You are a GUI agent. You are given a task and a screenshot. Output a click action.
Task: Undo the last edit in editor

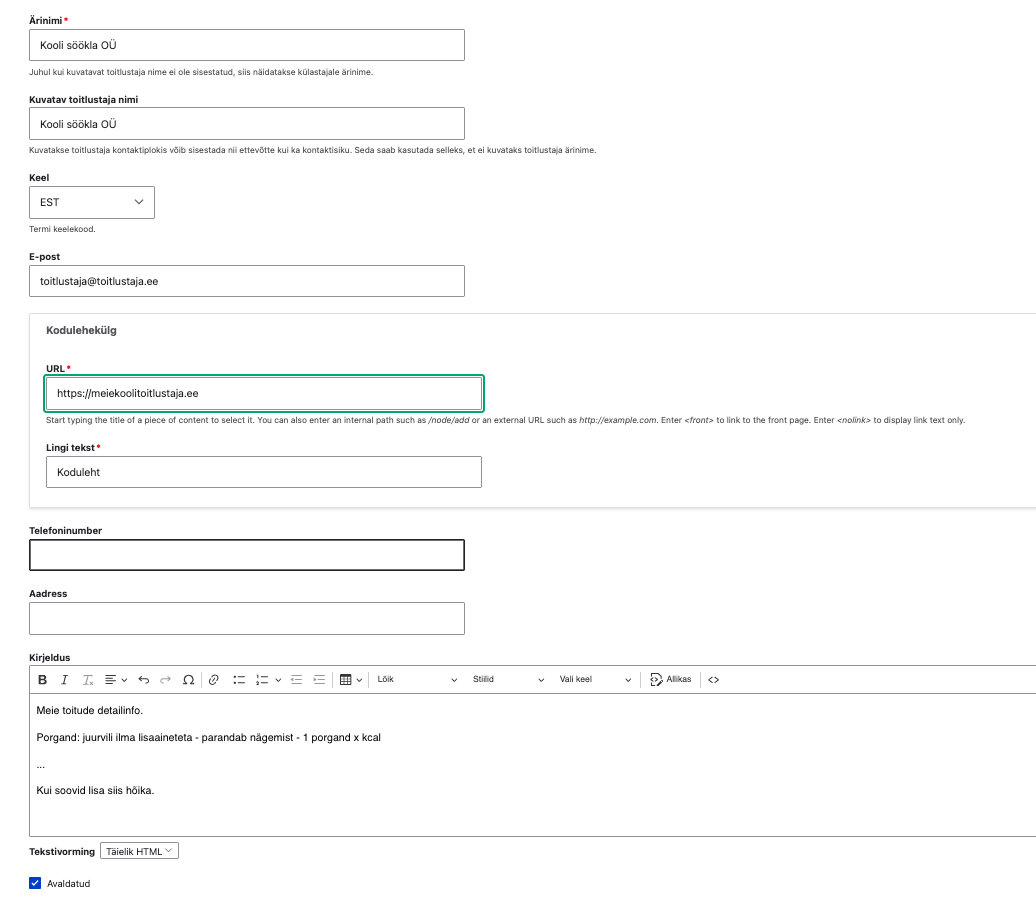pyautogui.click(x=143, y=680)
